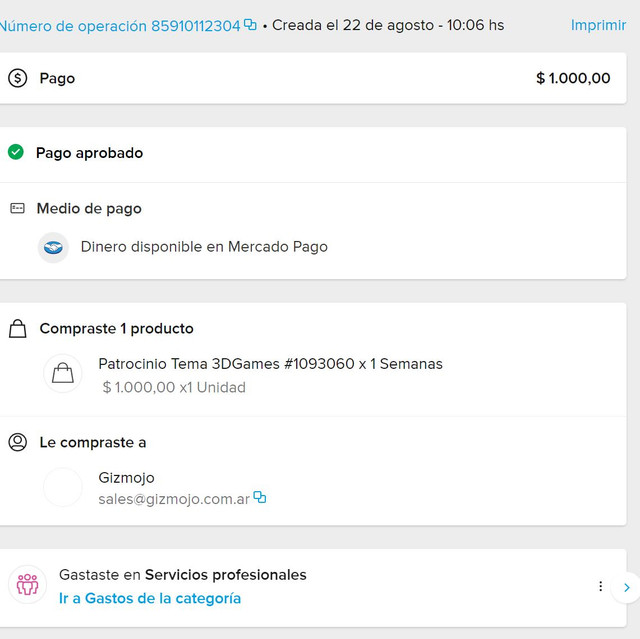Click the '$ 1.000,00 x1 Unidad' price line

pyautogui.click(x=174, y=387)
